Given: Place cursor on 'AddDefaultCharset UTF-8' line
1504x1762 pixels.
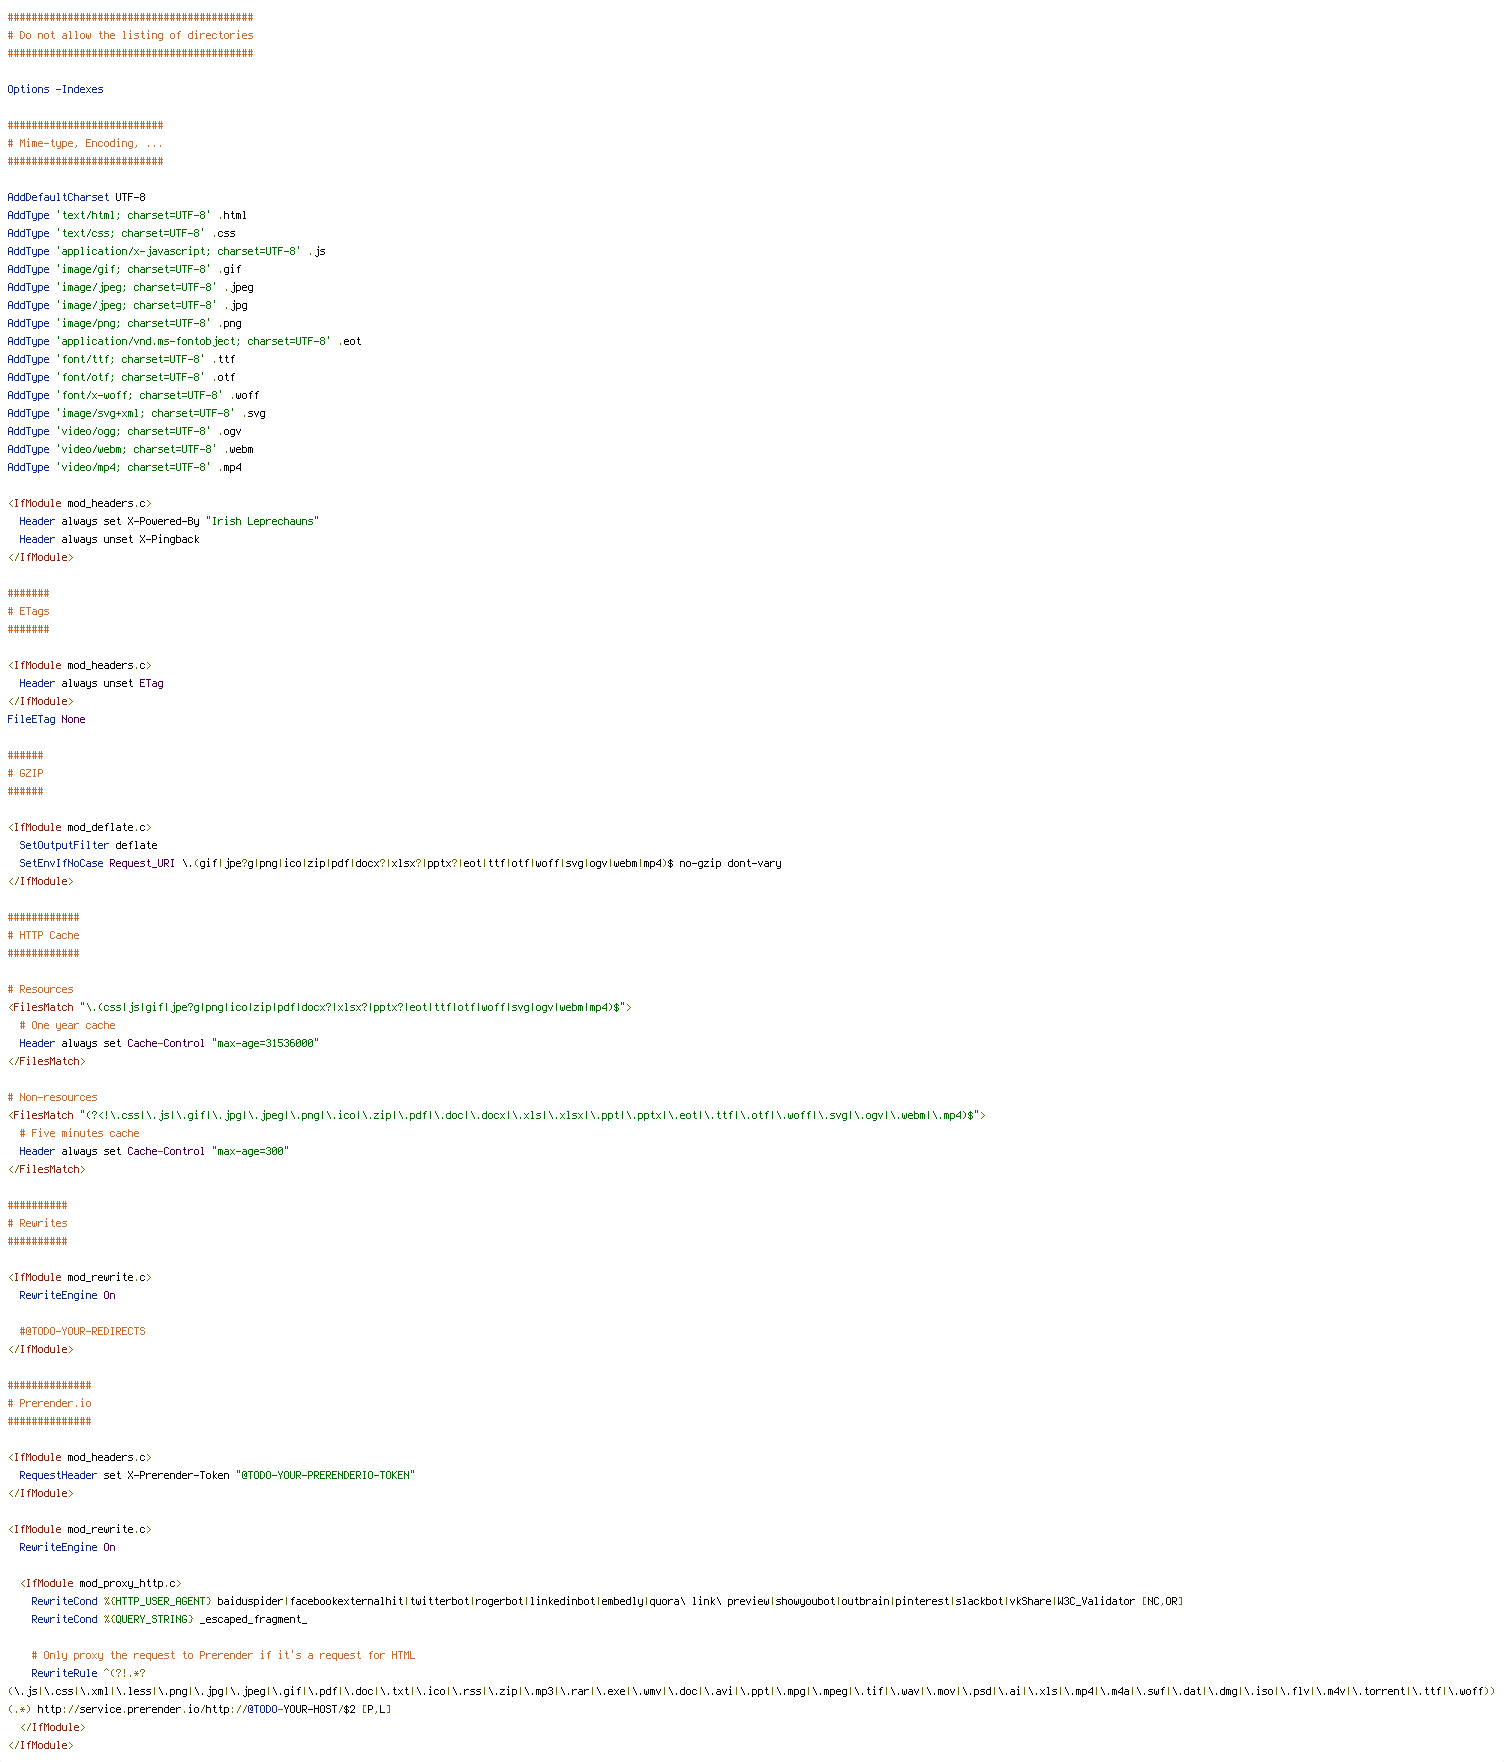Looking at the screenshot, I should pos(76,197).
